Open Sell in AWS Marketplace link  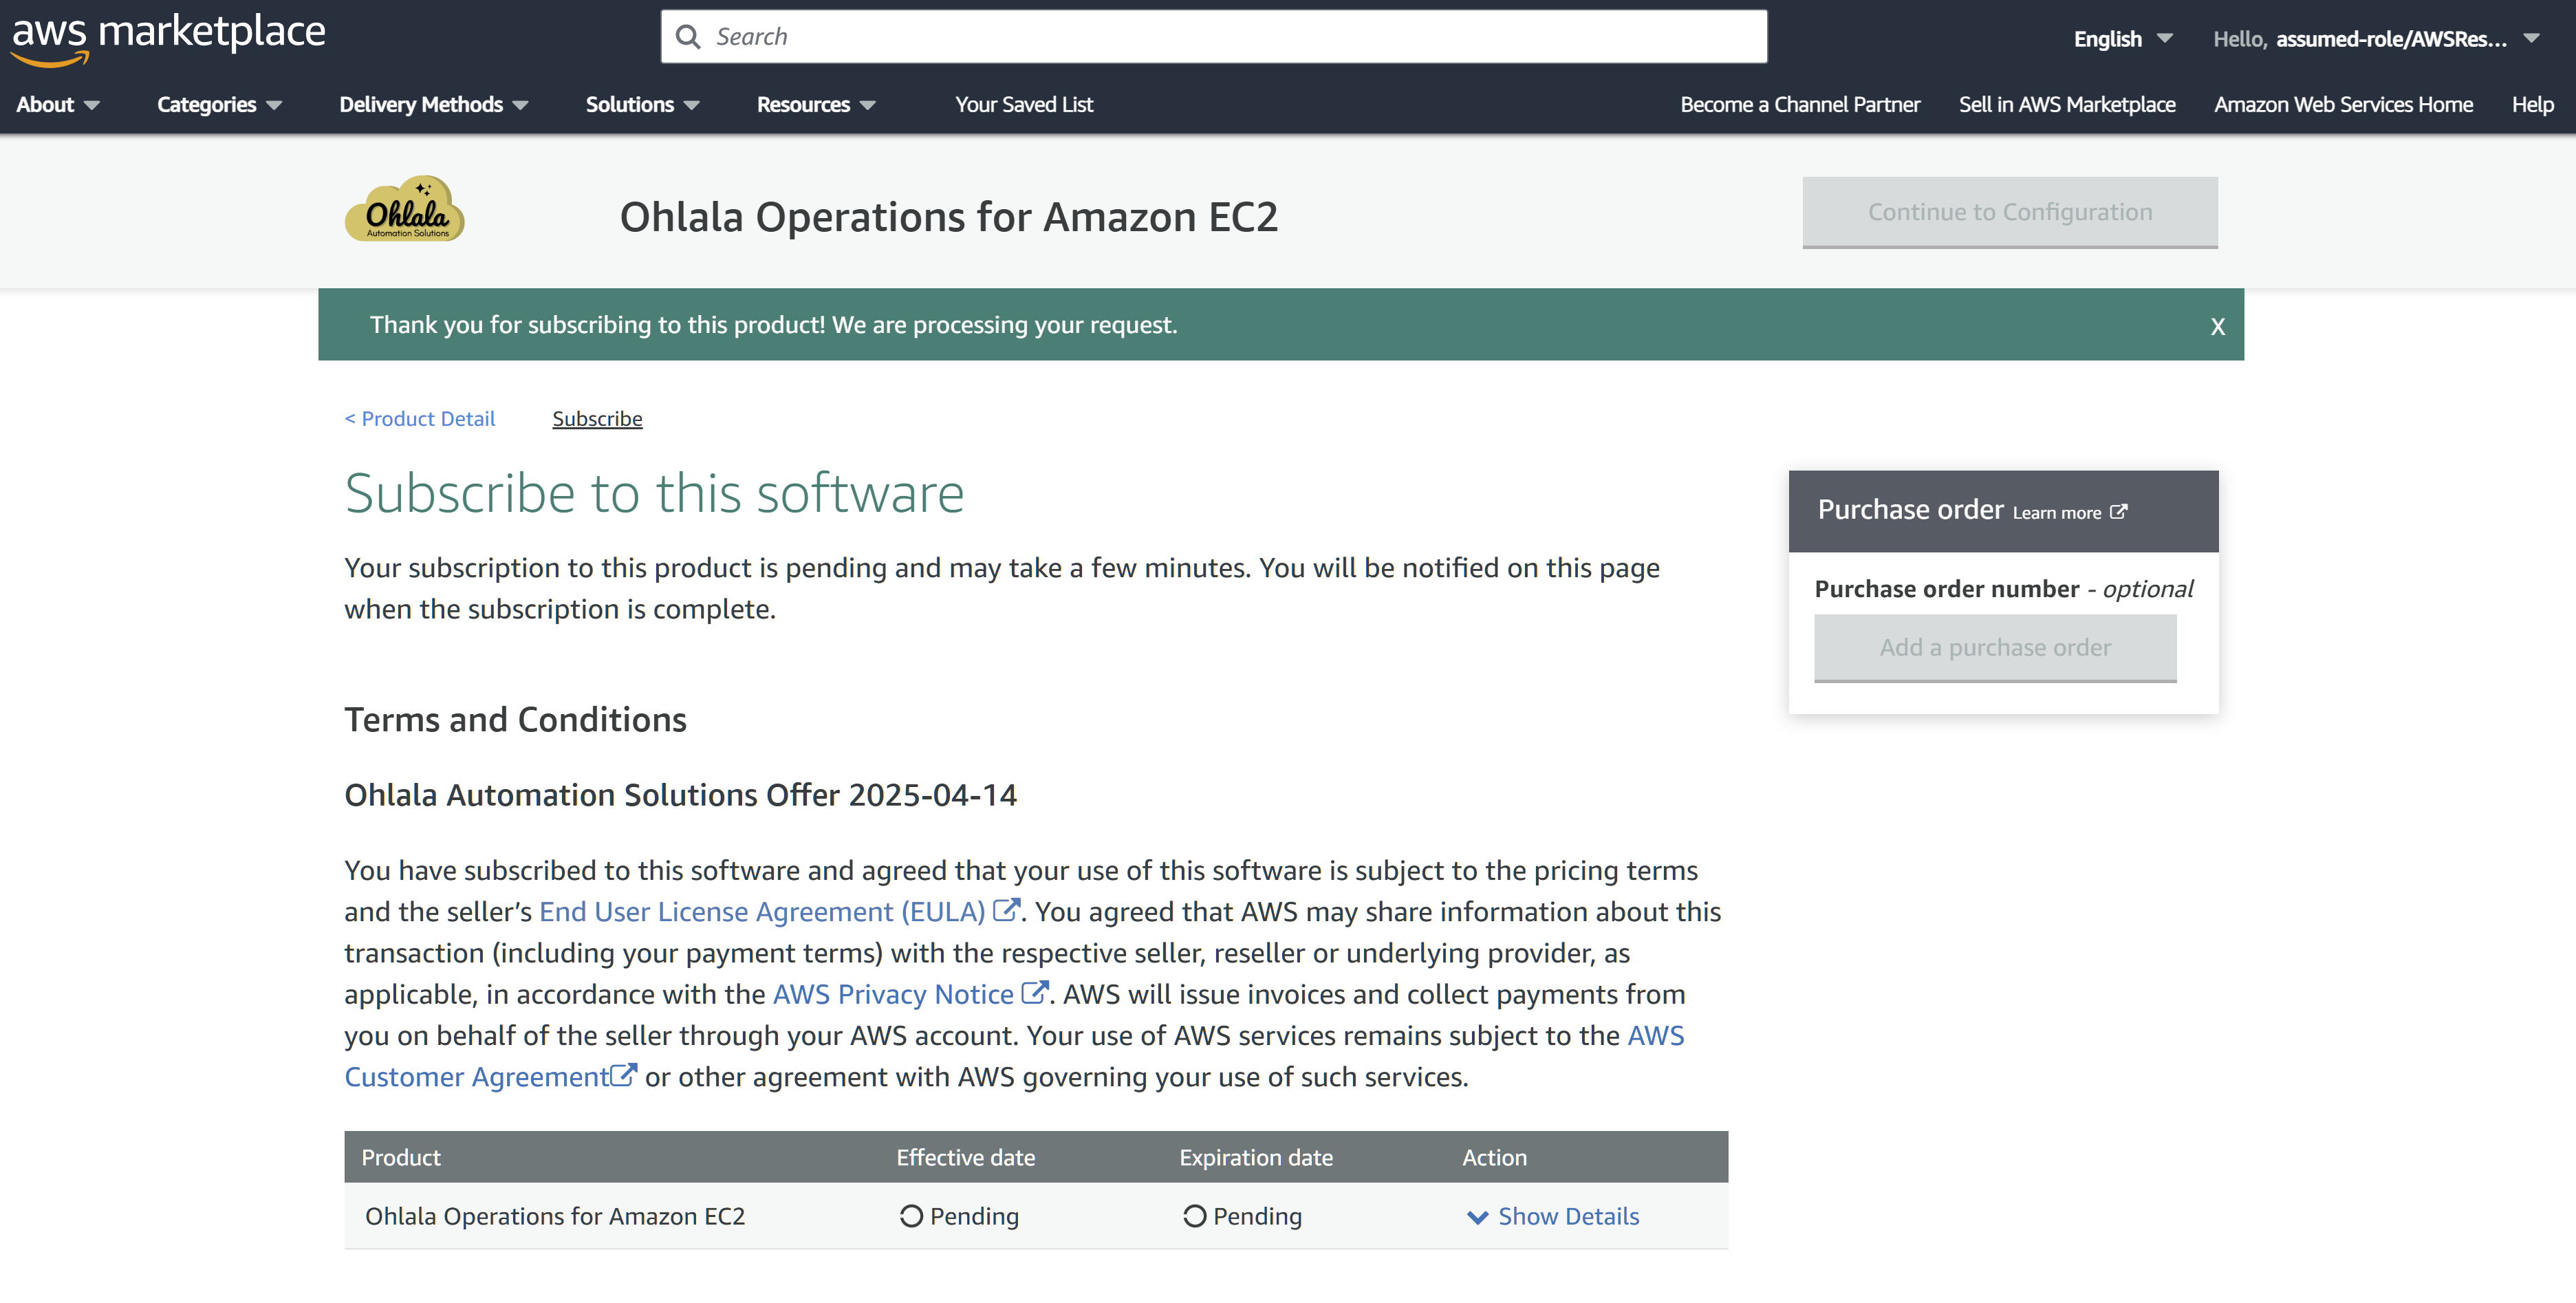pyautogui.click(x=2067, y=104)
